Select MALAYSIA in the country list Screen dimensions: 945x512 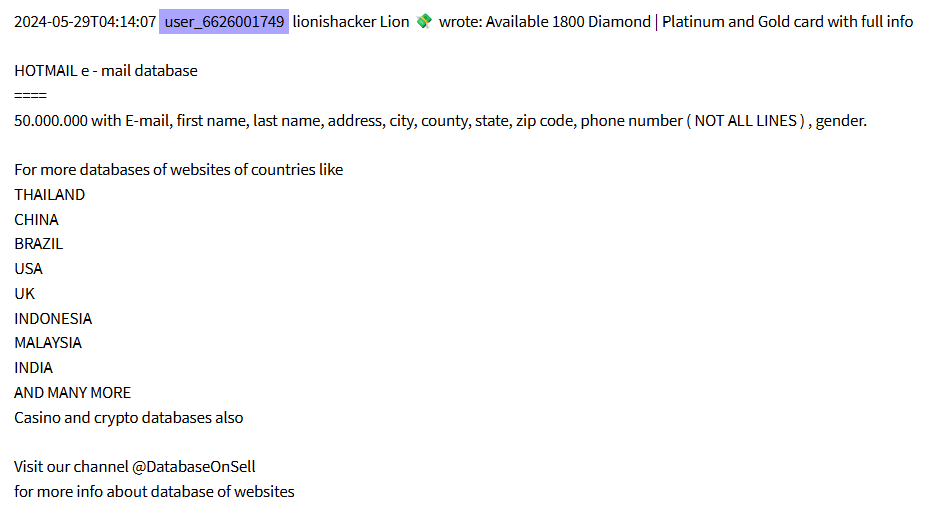(48, 343)
